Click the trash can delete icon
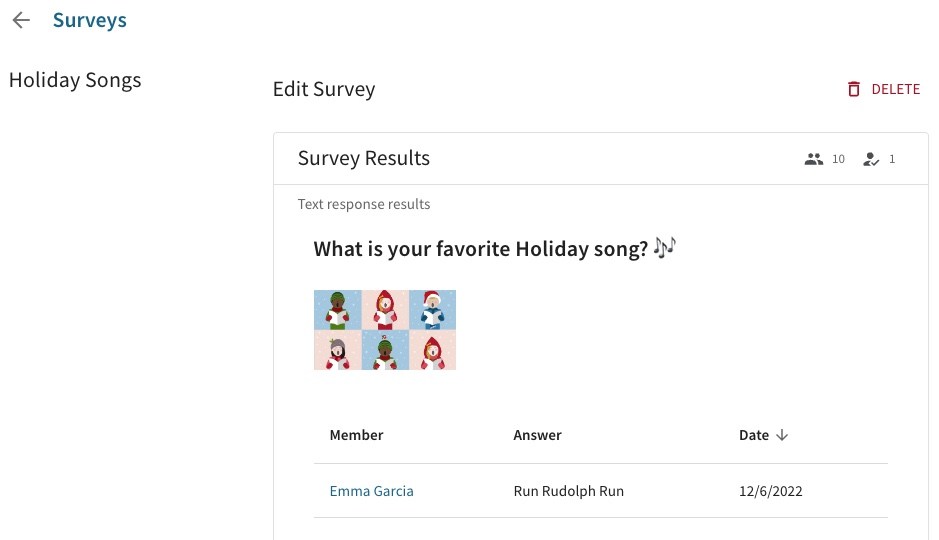The height and width of the screenshot is (540, 939). point(854,89)
